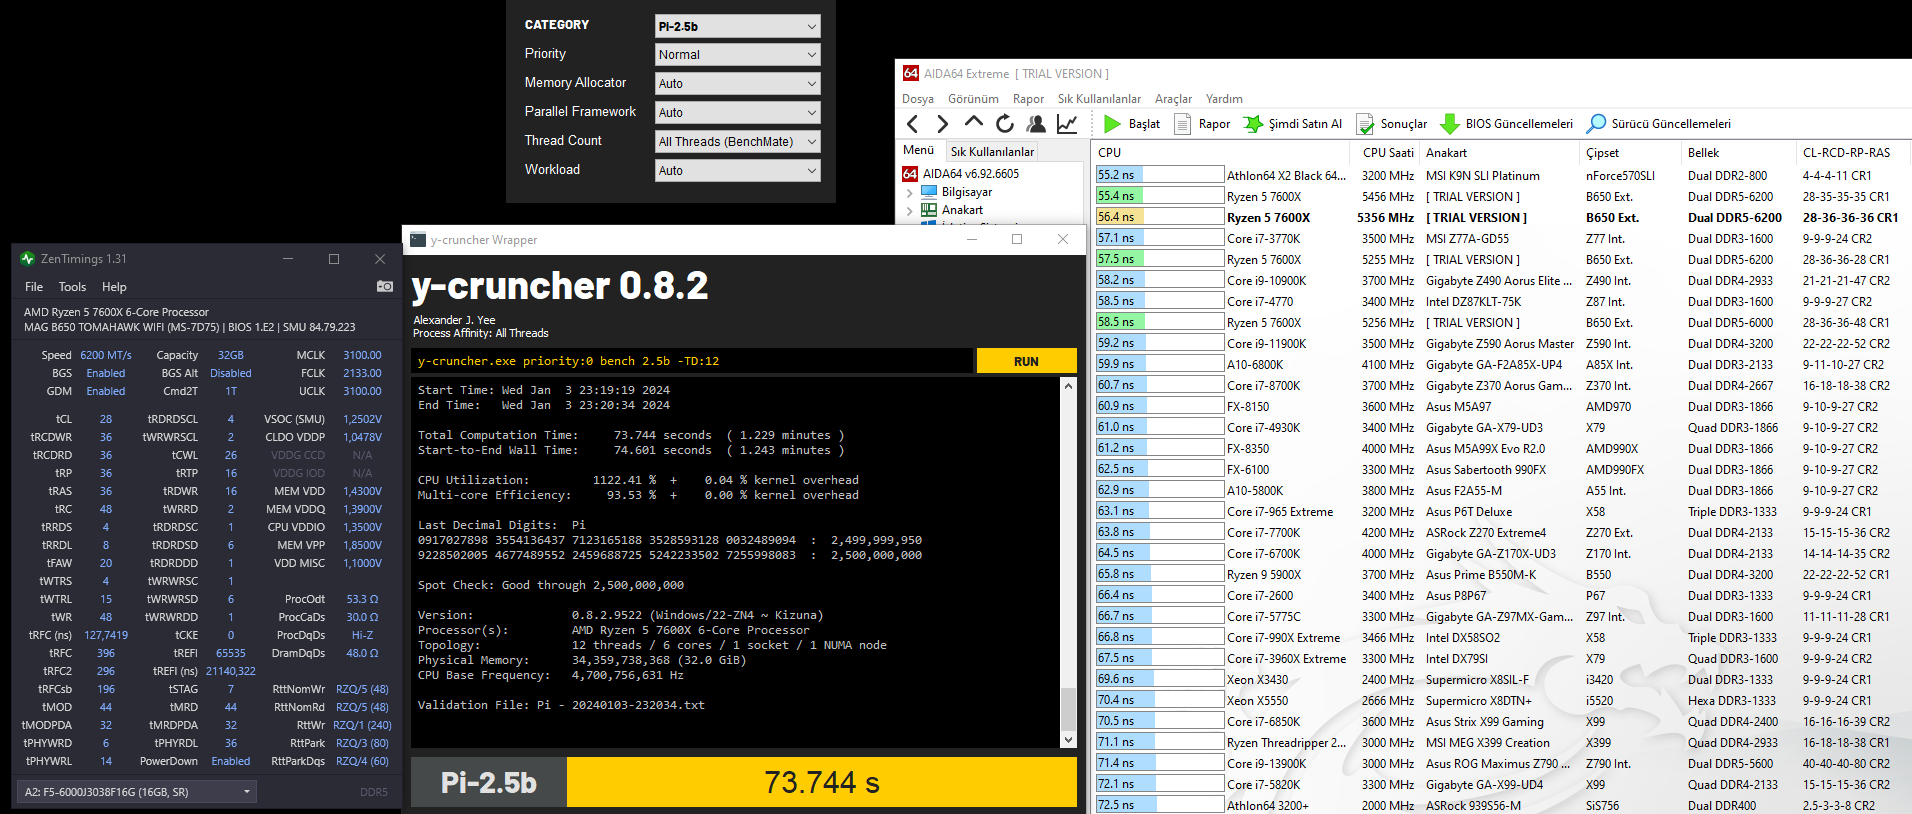
Task: Click the yellow RUN button in y-cruncher
Action: [1026, 361]
